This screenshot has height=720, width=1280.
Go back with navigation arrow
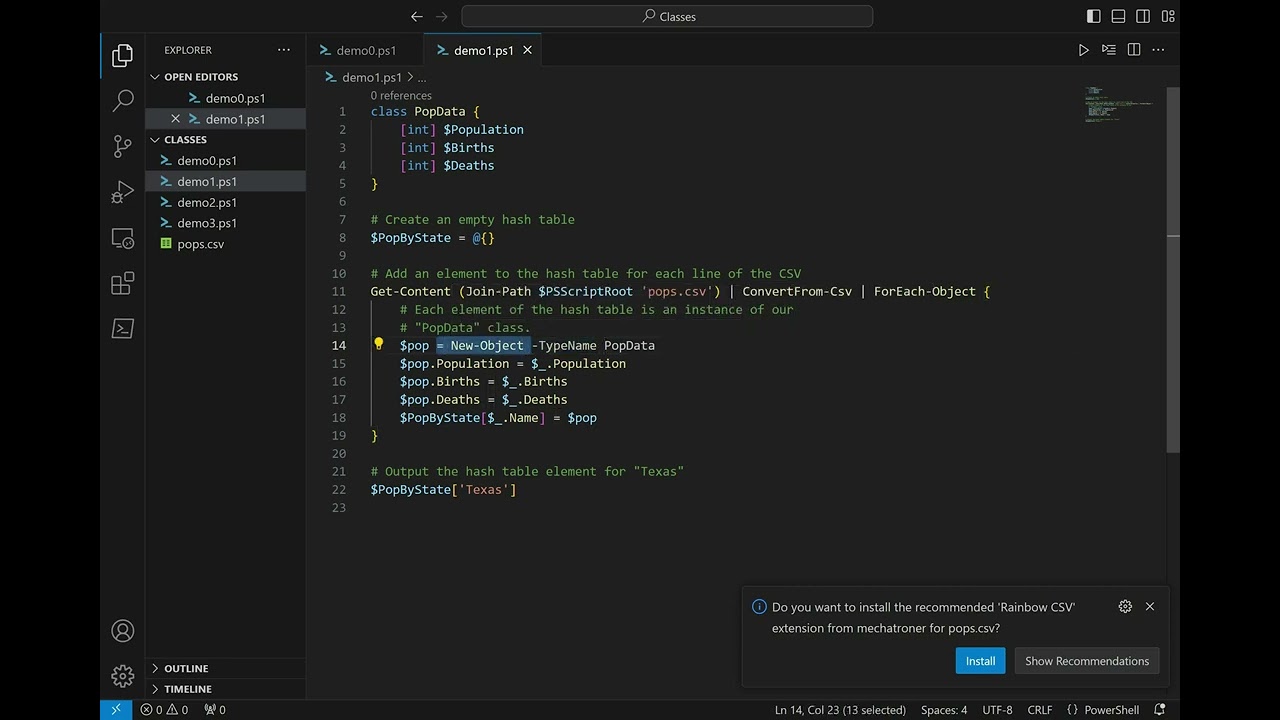[417, 16]
